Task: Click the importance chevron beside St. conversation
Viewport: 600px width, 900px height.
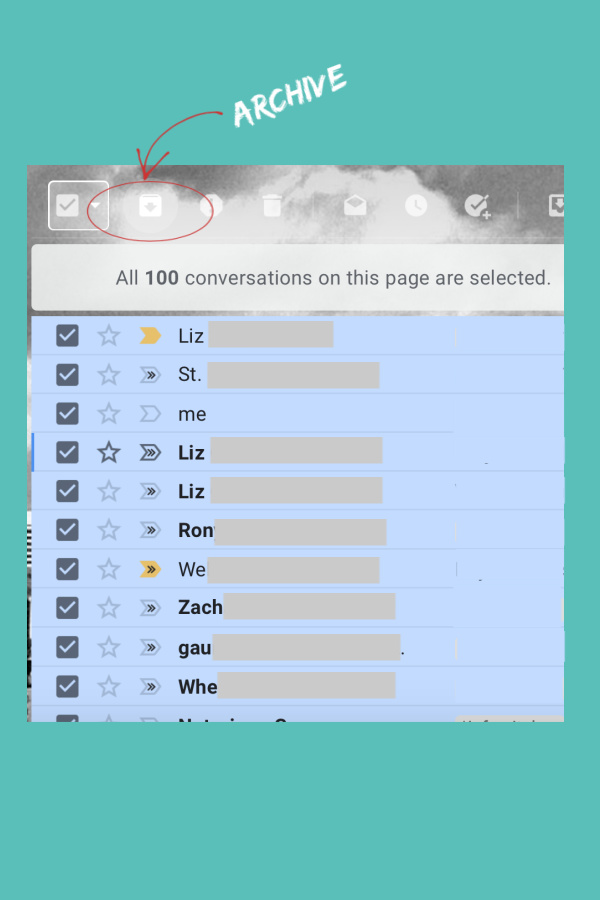Action: (150, 375)
